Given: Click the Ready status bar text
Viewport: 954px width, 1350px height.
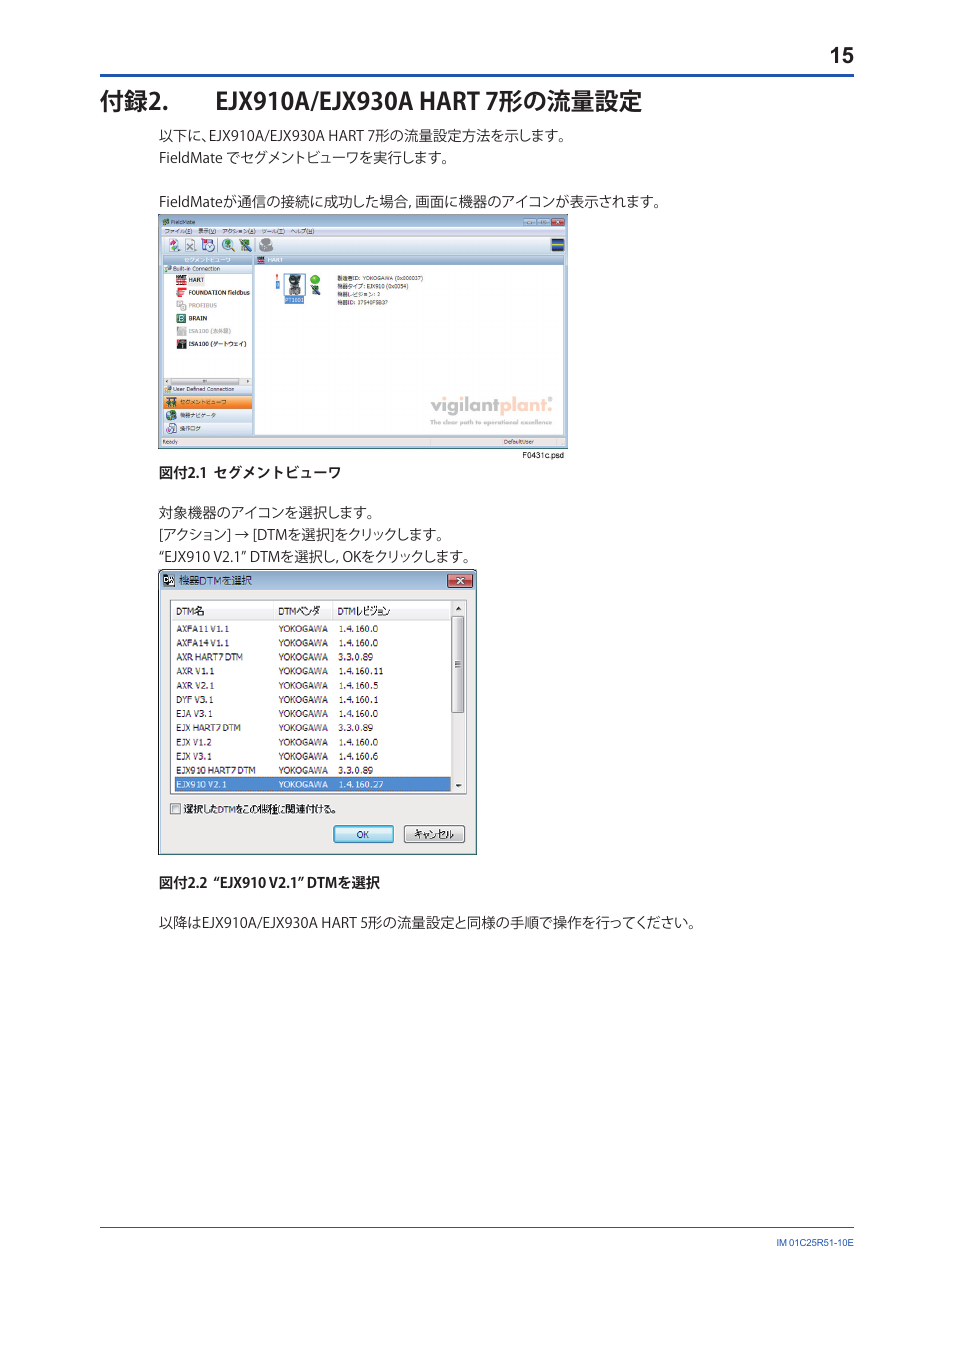Looking at the screenshot, I should pyautogui.click(x=171, y=442).
